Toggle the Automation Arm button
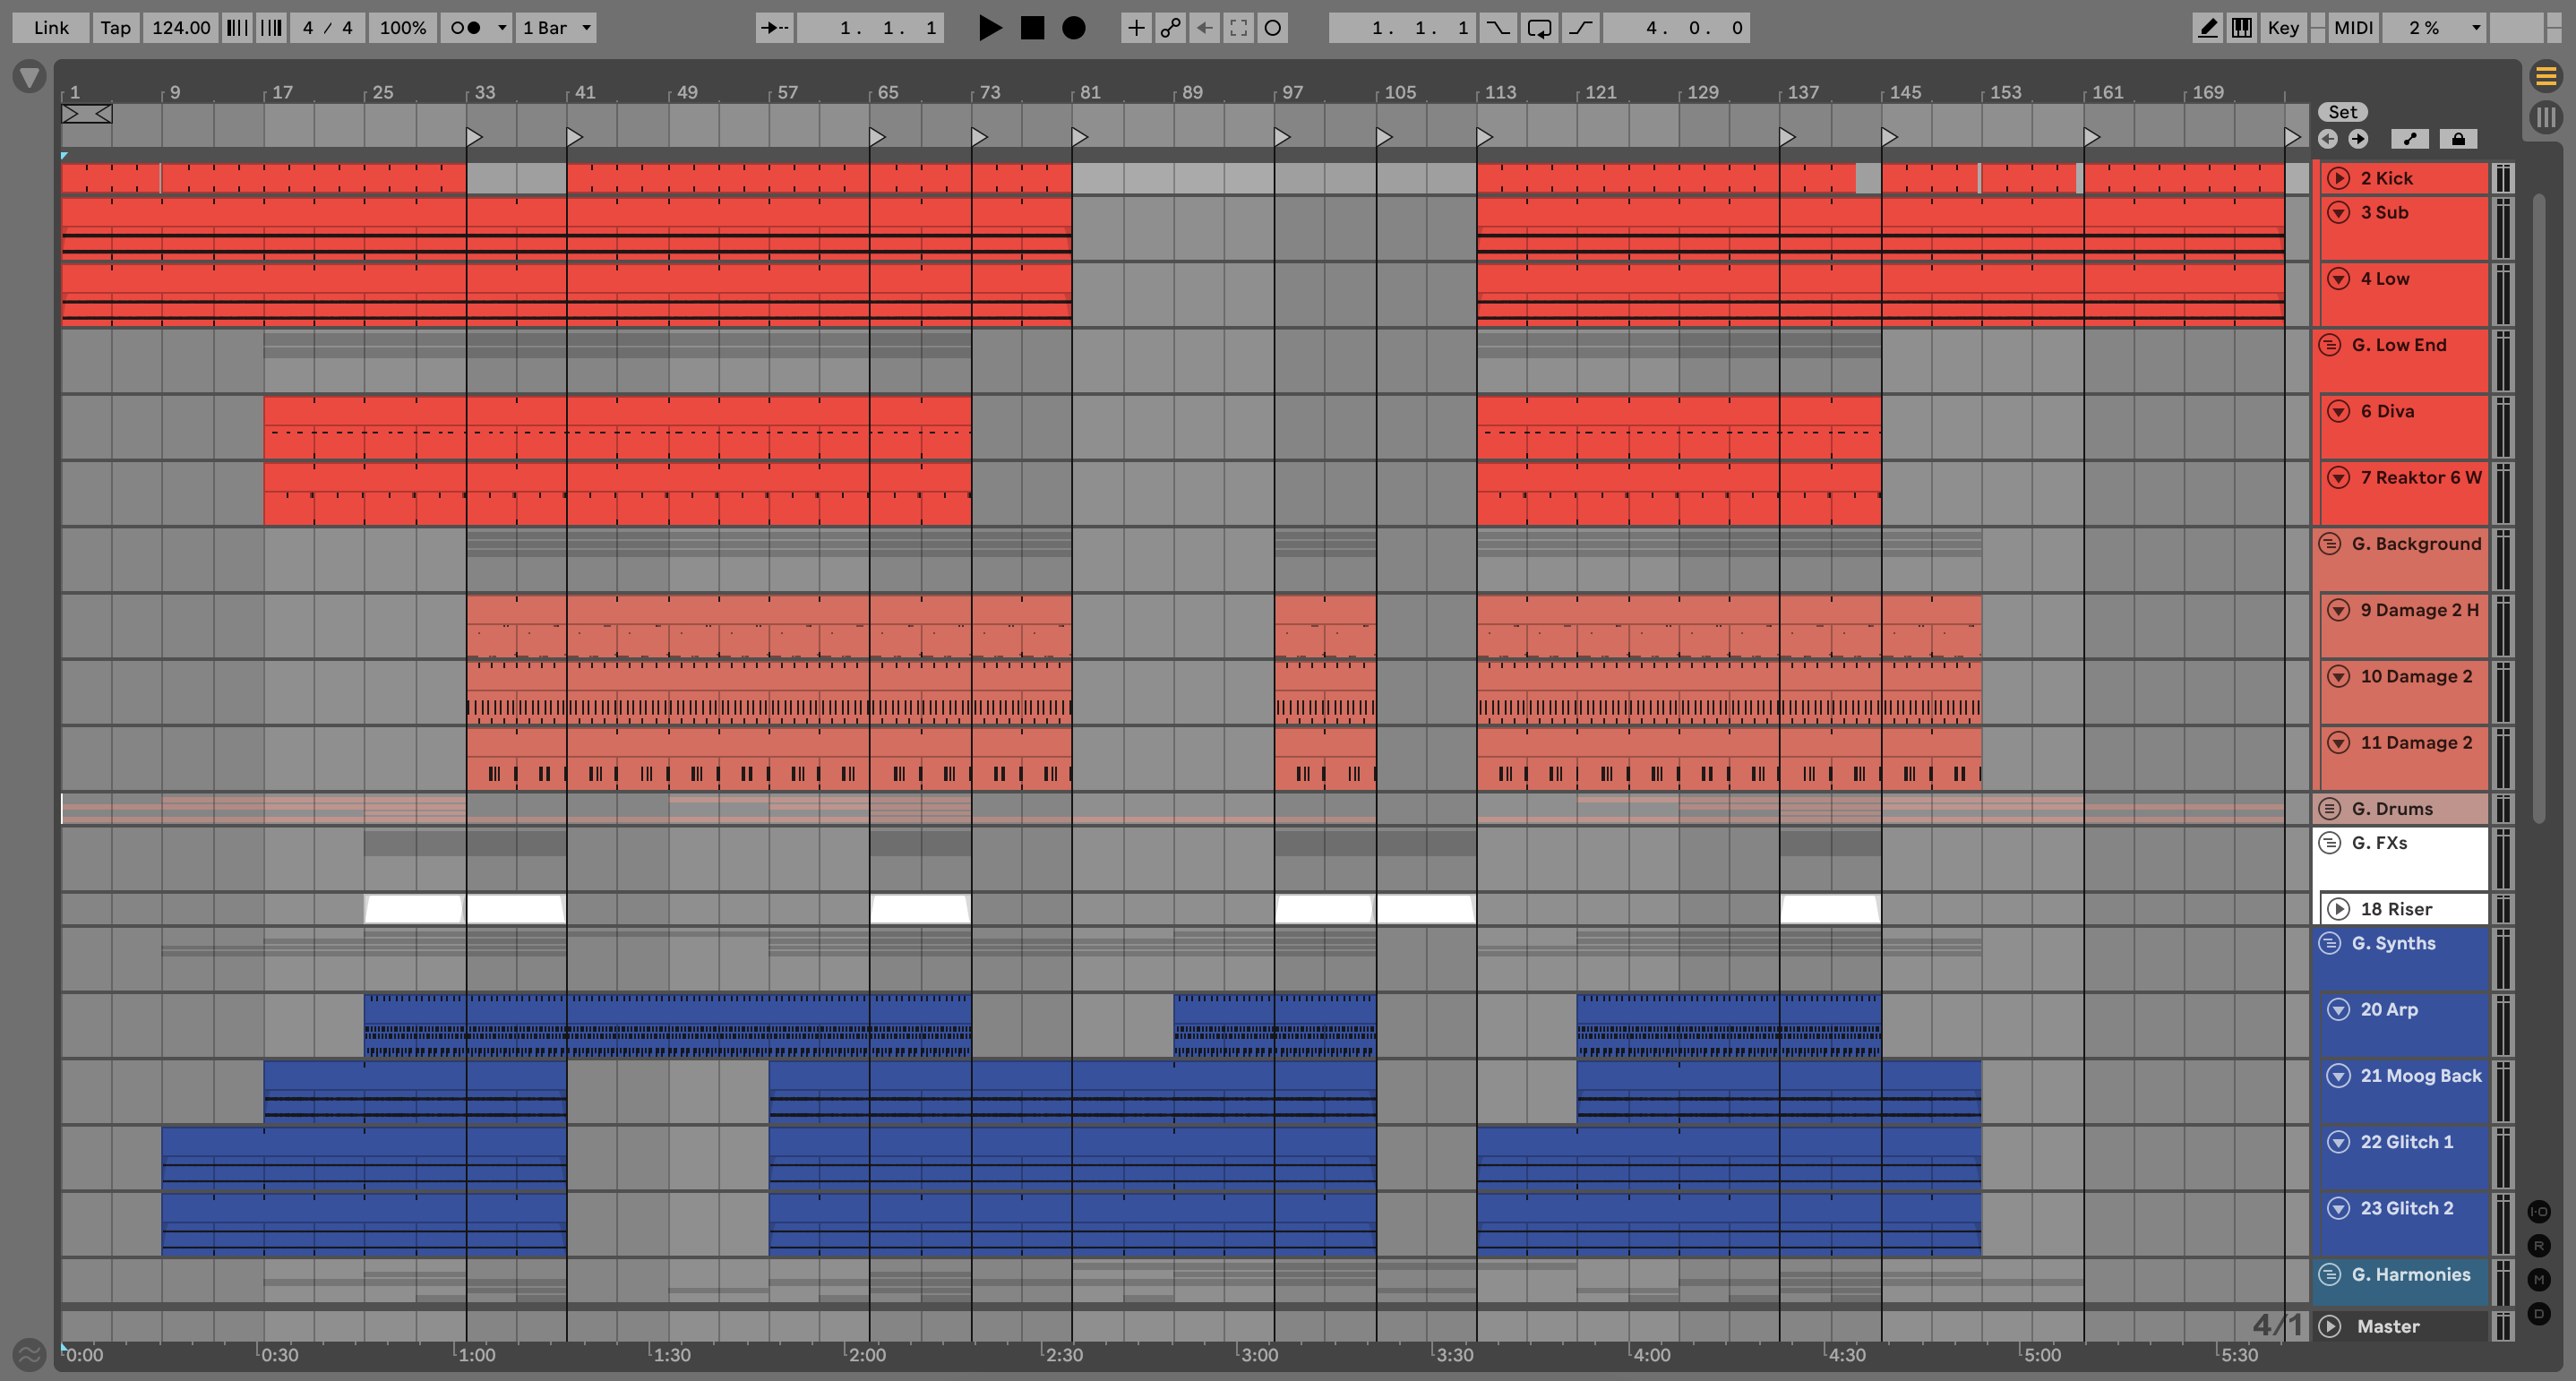This screenshot has height=1381, width=2576. (1170, 27)
